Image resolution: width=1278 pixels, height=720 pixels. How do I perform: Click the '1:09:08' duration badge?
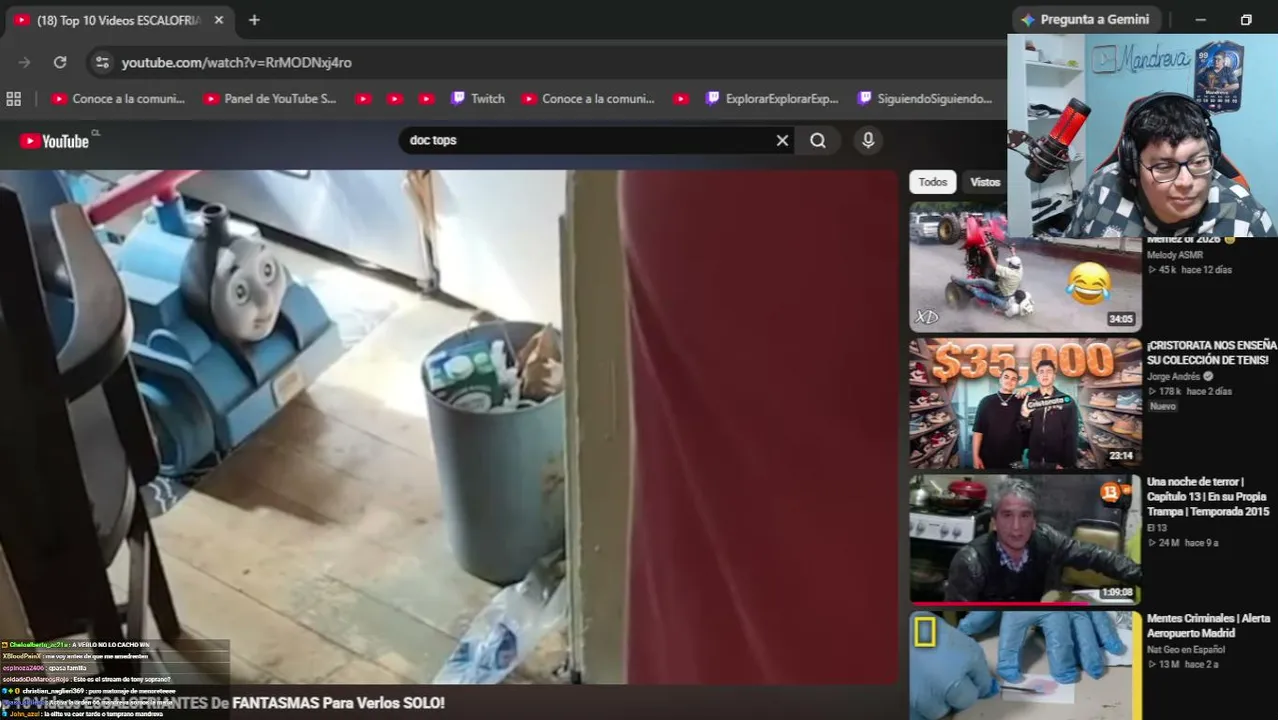click(x=1117, y=592)
